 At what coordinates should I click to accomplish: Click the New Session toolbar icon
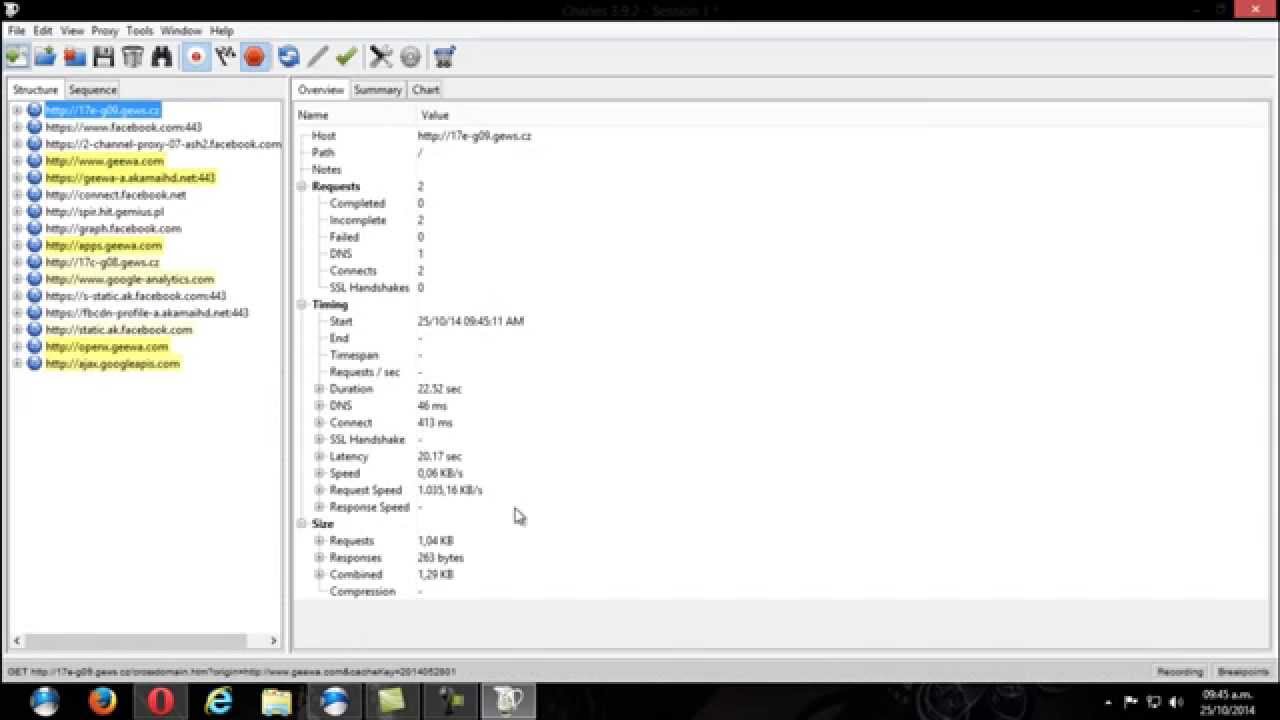pyautogui.click(x=16, y=57)
